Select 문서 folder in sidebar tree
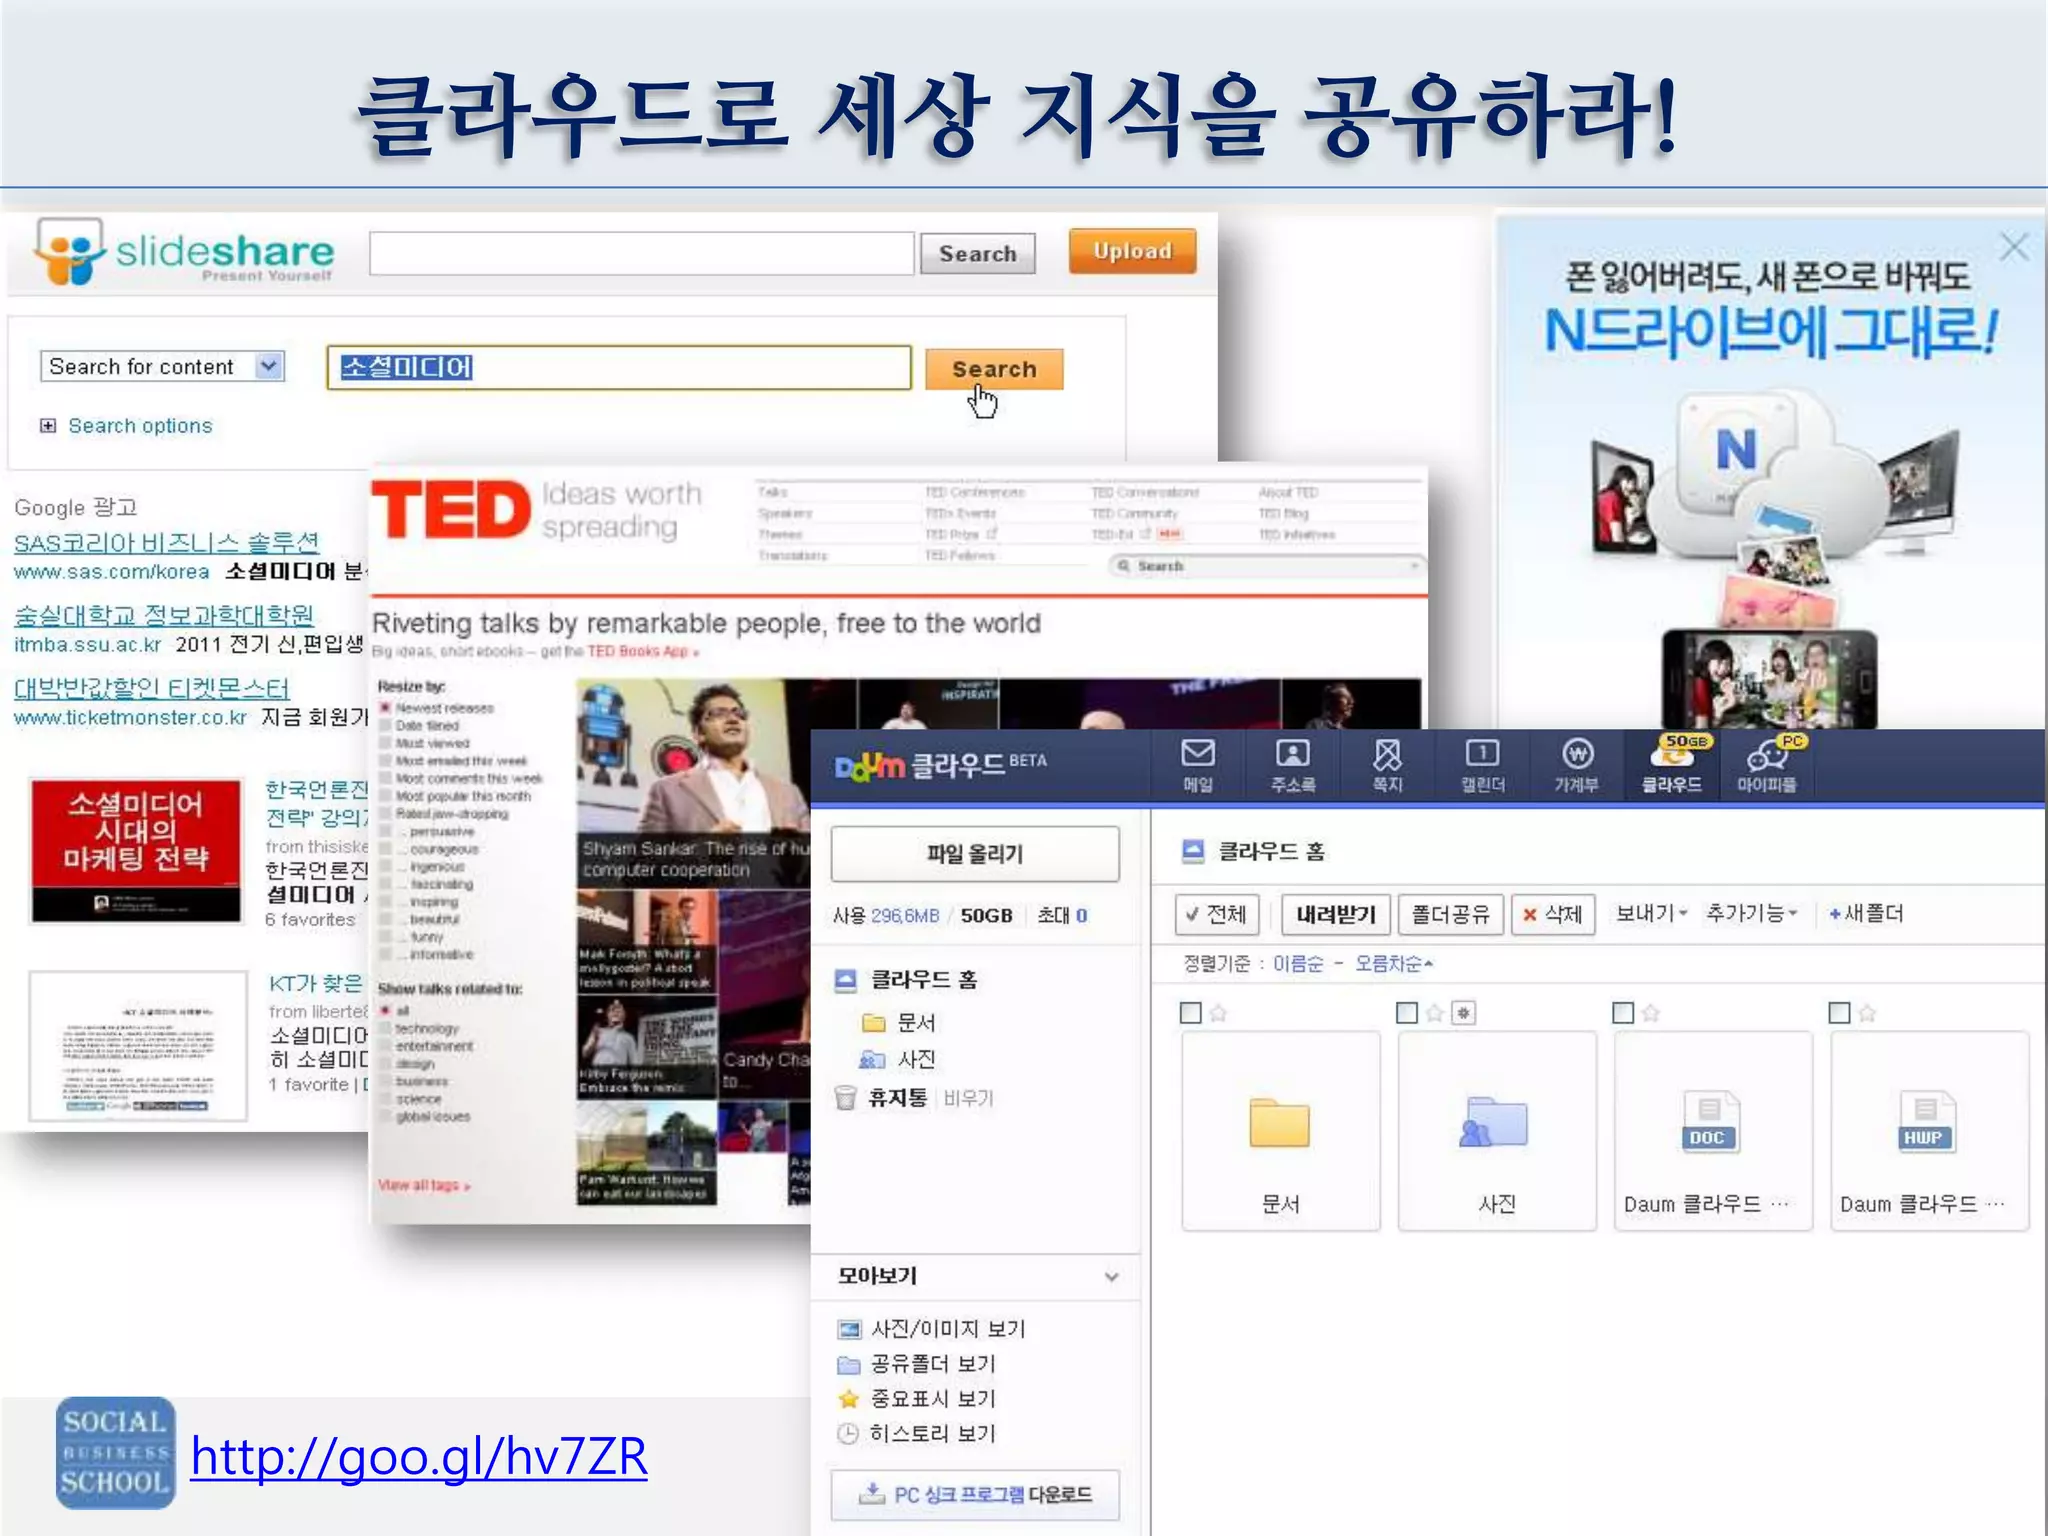The image size is (2048, 1536). [x=915, y=1022]
